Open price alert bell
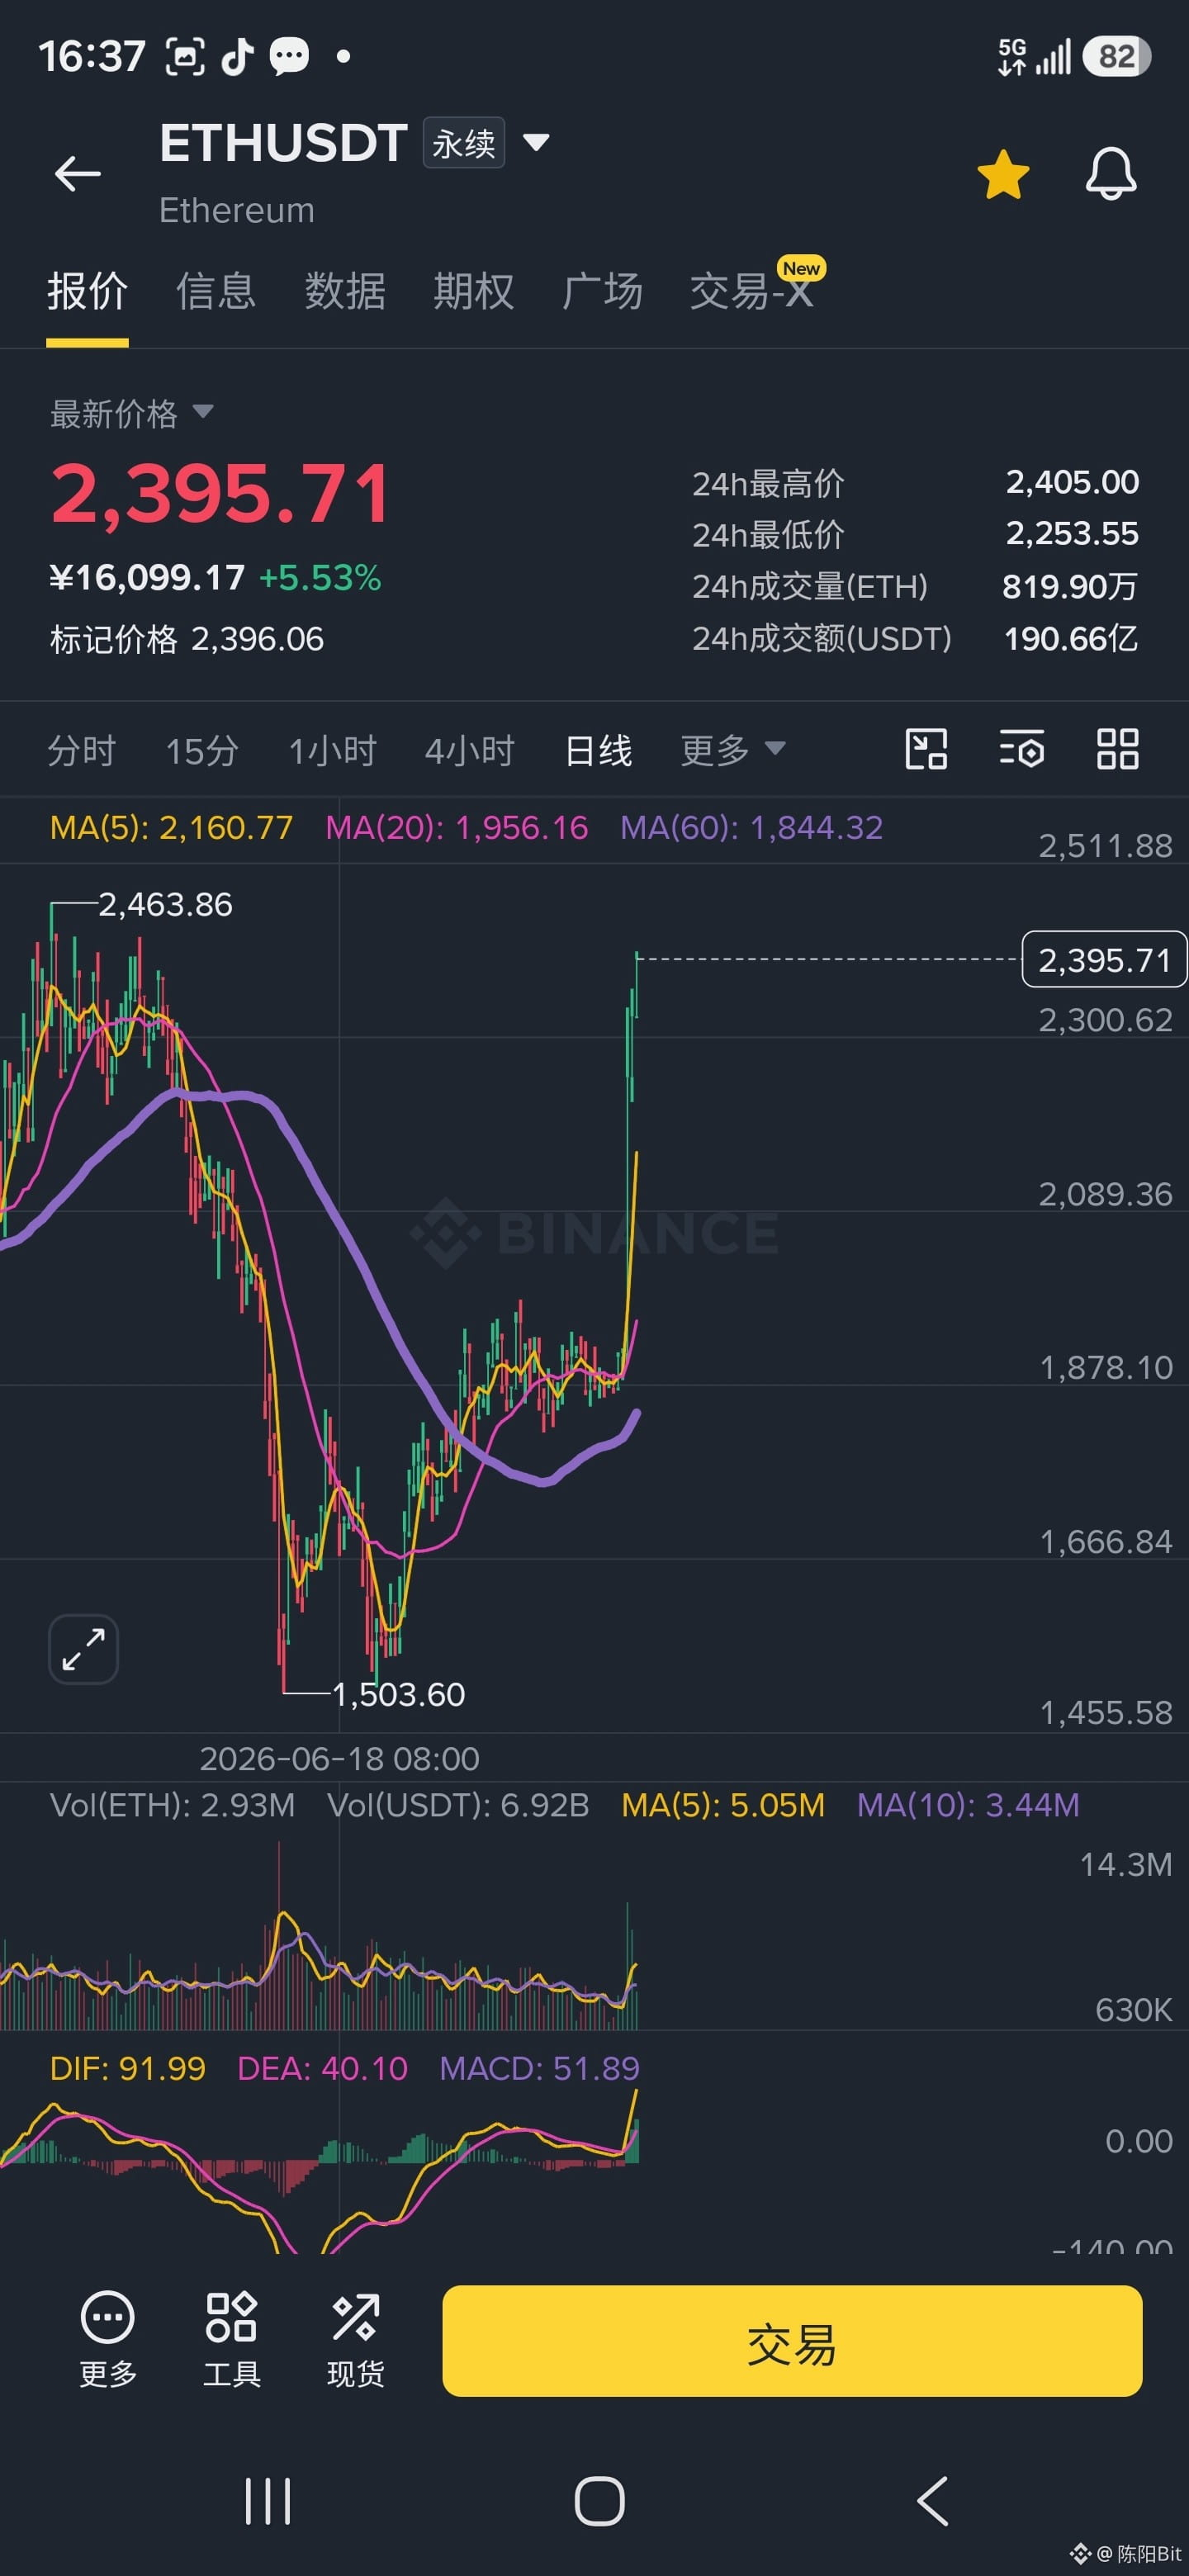The width and height of the screenshot is (1189, 2576). tap(1111, 174)
